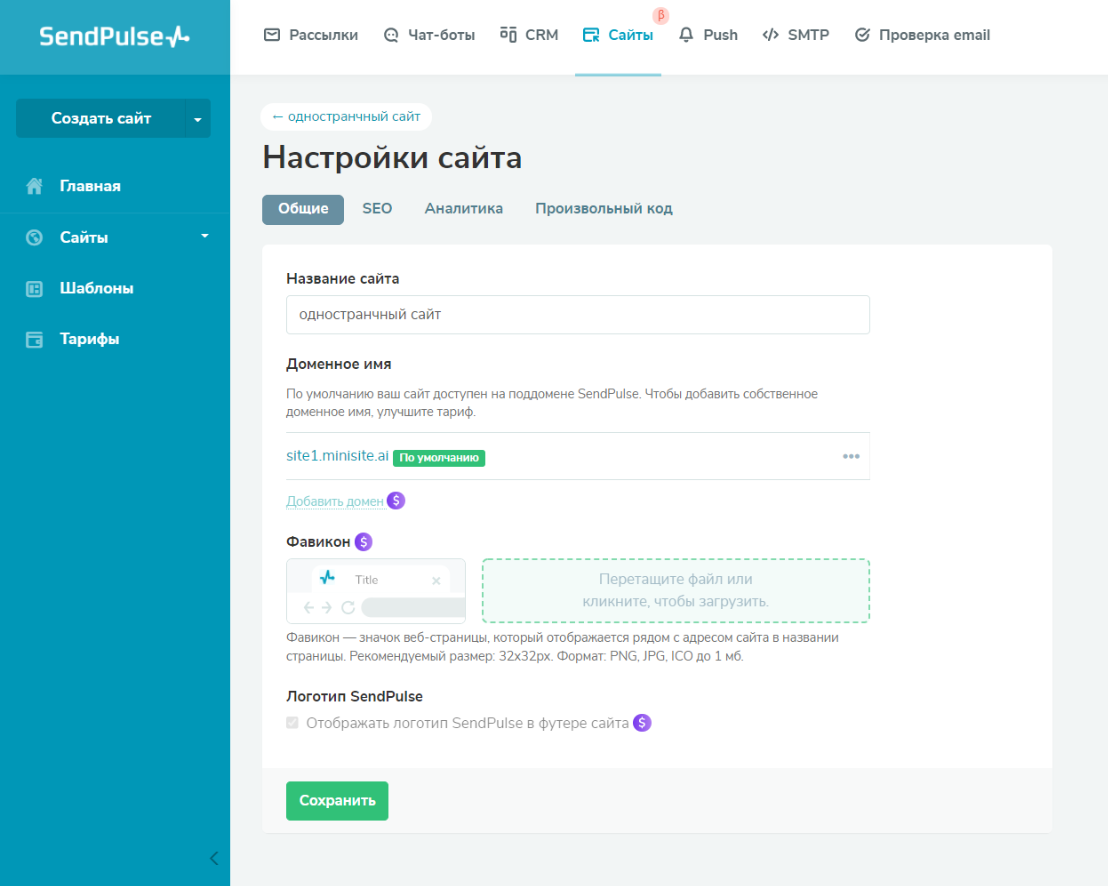This screenshot has height=886, width=1108.
Task: Click the forward arrow in favicon preview
Action: (x=326, y=607)
